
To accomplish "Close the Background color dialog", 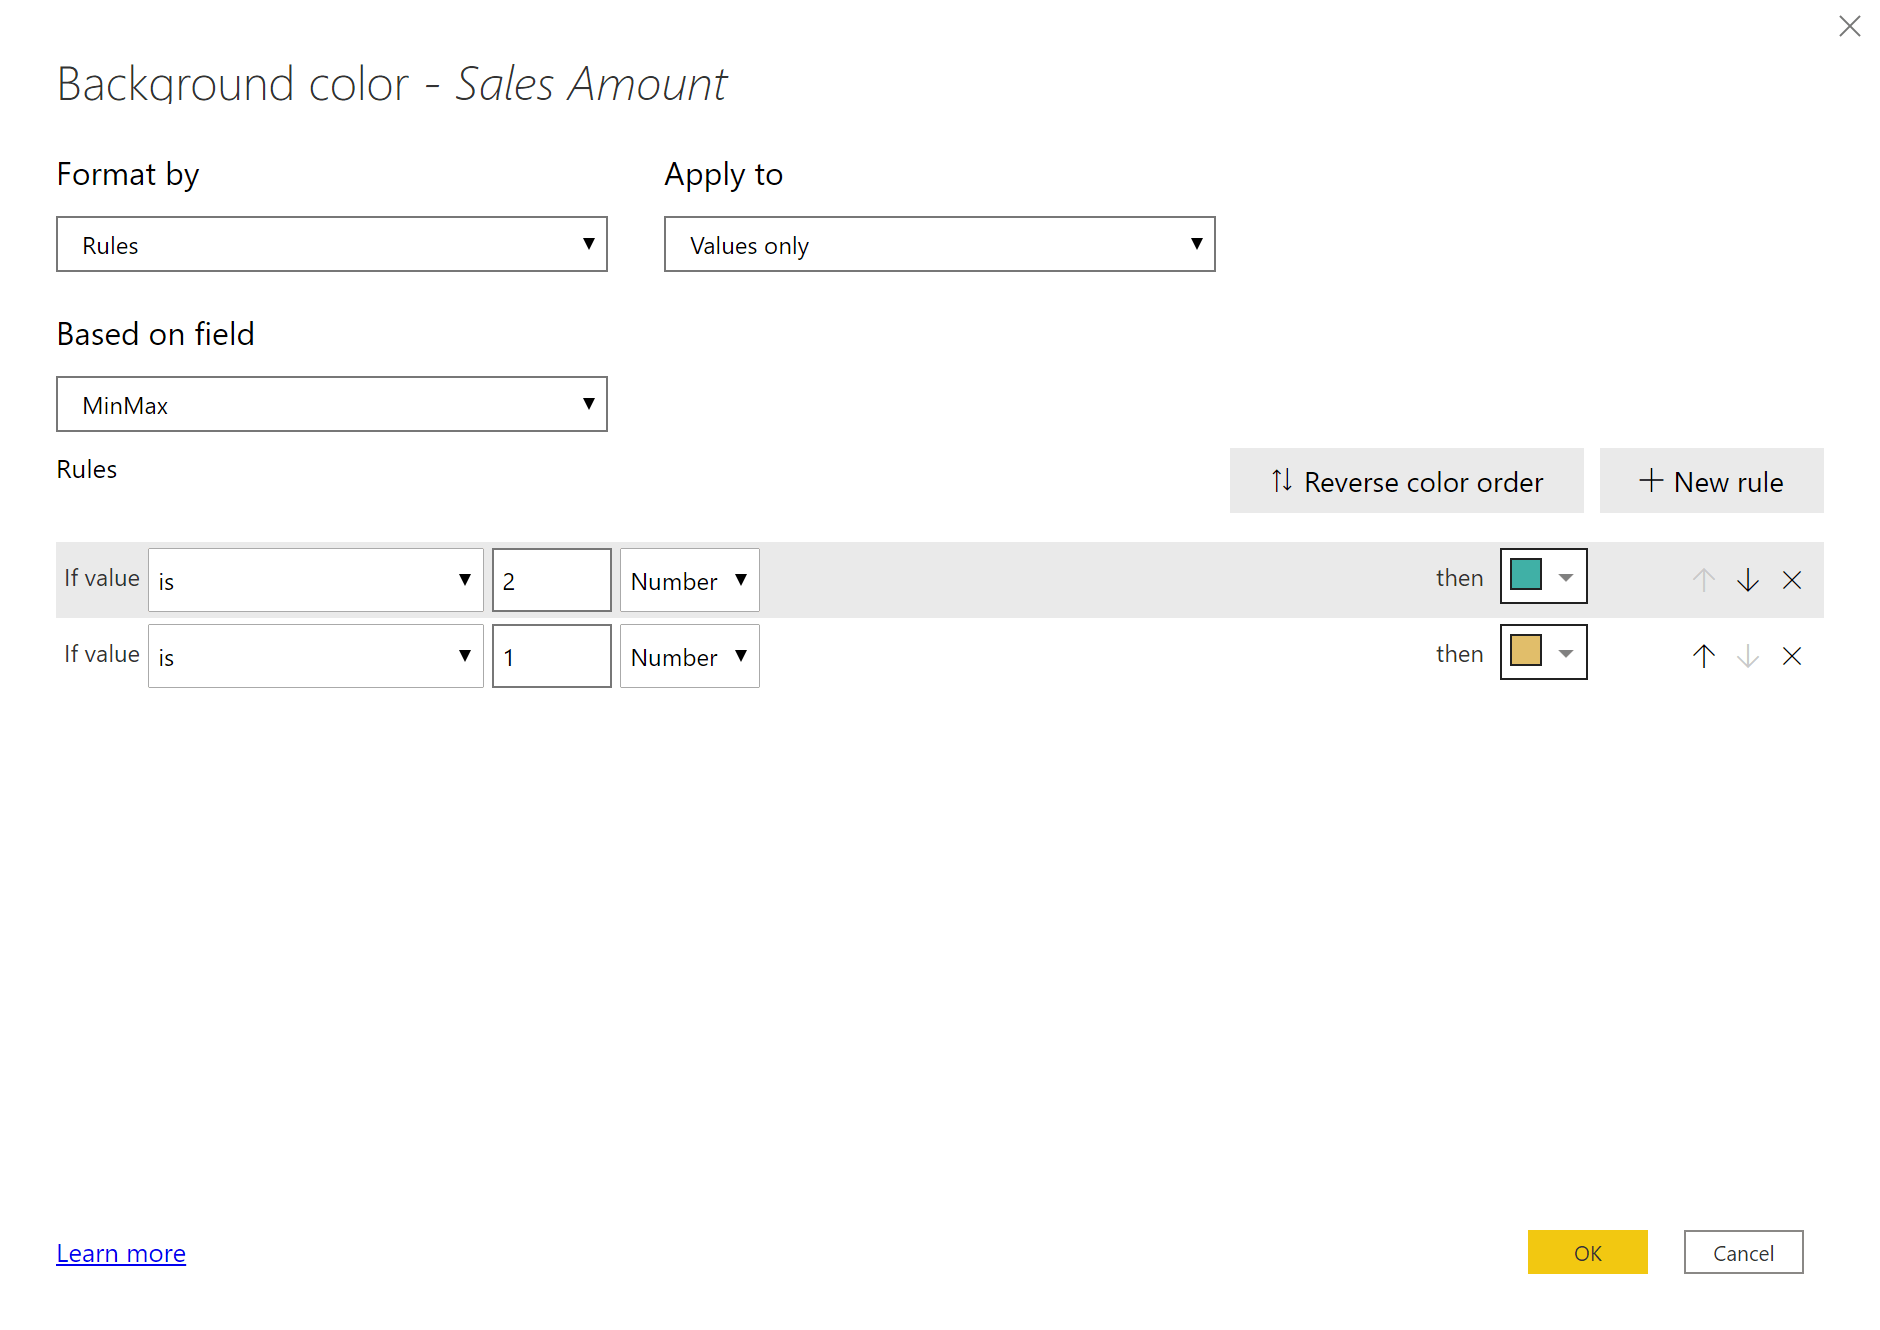I will pyautogui.click(x=1849, y=26).
